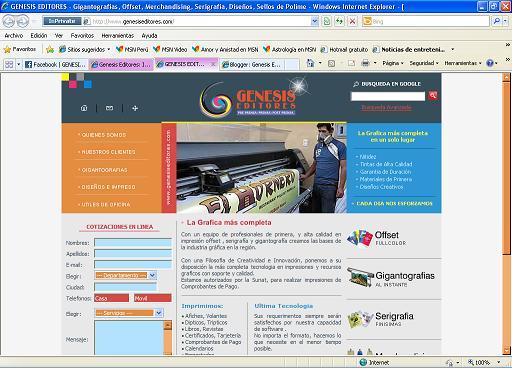The width and height of the screenshot is (512, 368).
Task: Click the Refresh page icon
Action: (339, 21)
